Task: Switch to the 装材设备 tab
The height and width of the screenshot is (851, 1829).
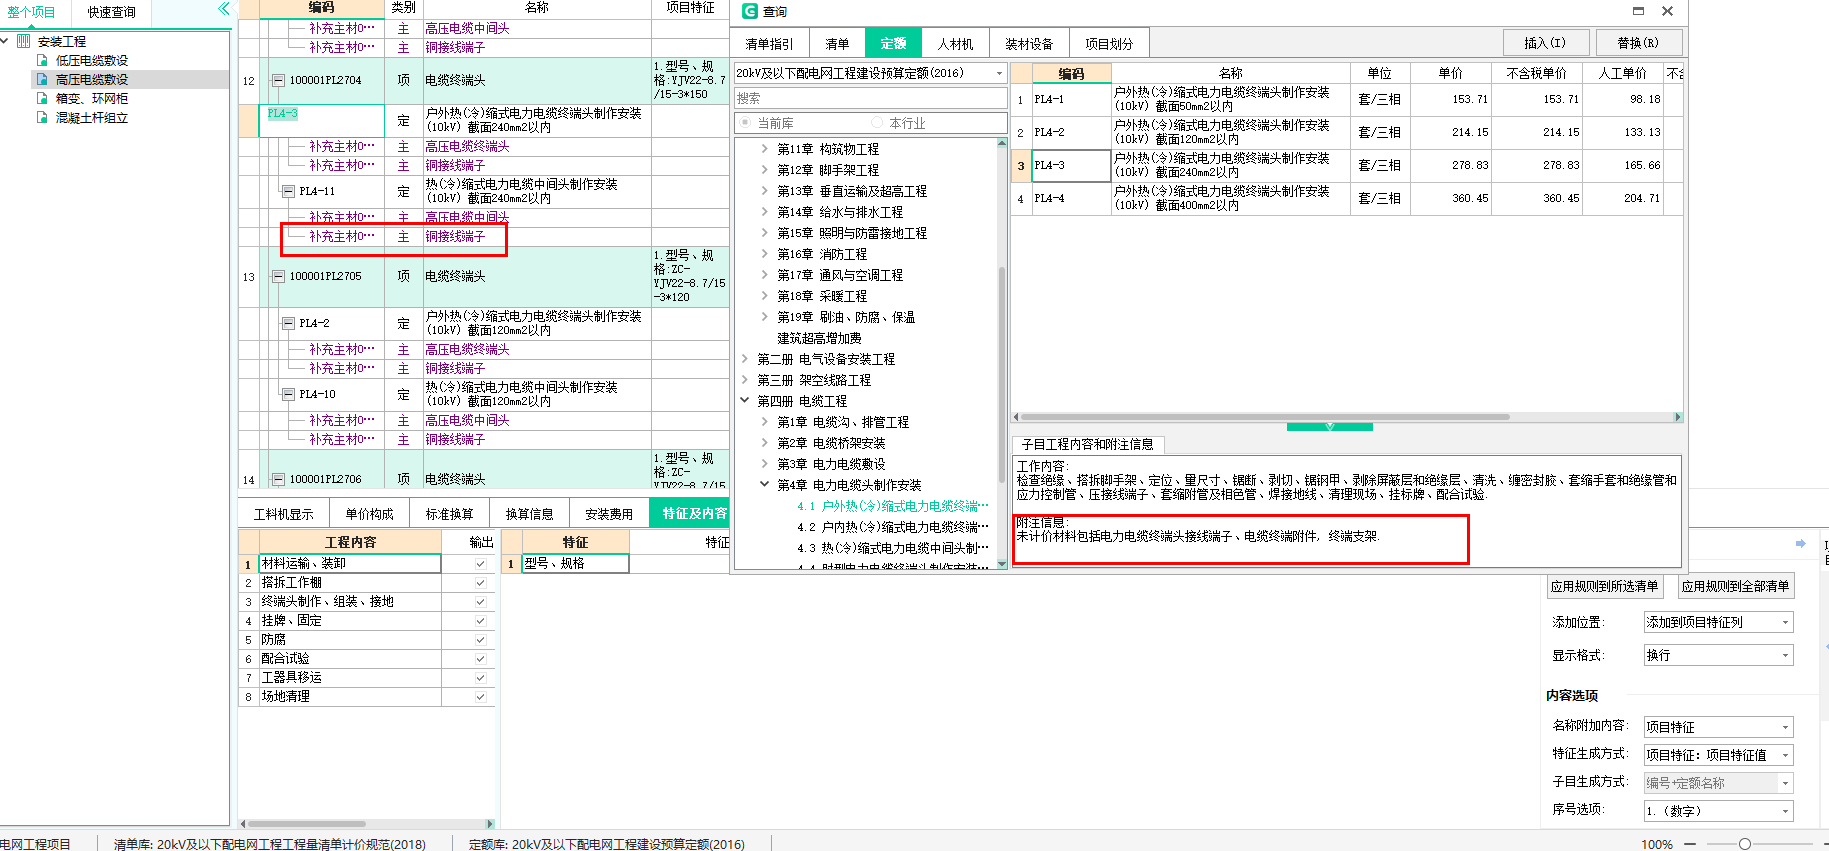Action: [1029, 44]
